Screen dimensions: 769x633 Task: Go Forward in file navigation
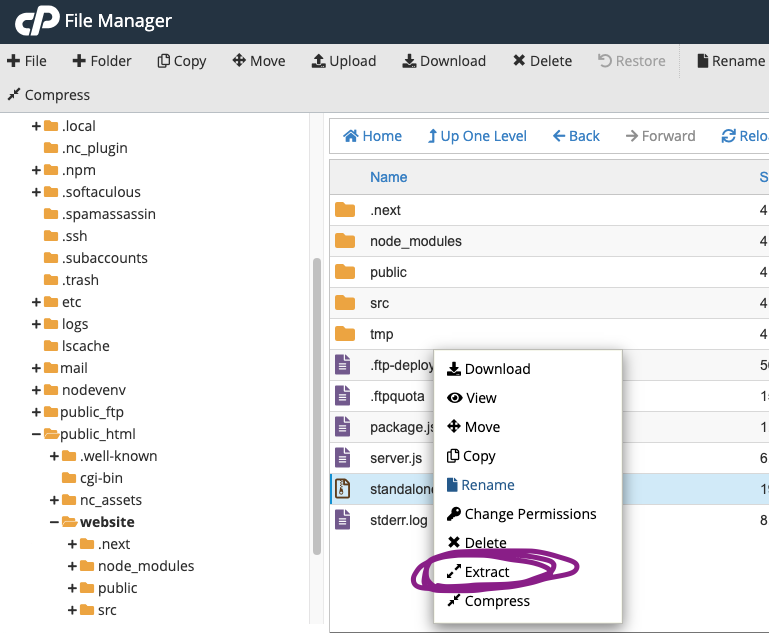click(x=661, y=136)
